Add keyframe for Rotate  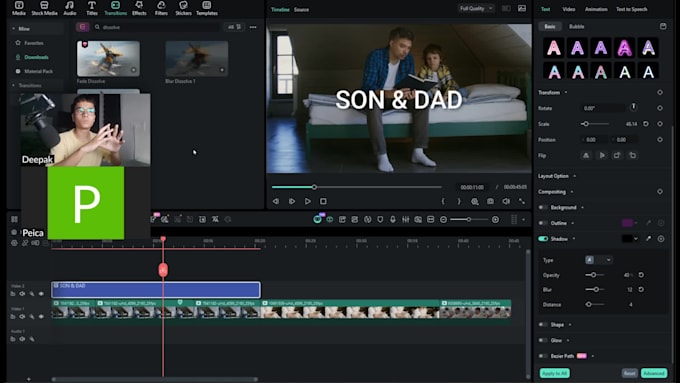pos(660,108)
